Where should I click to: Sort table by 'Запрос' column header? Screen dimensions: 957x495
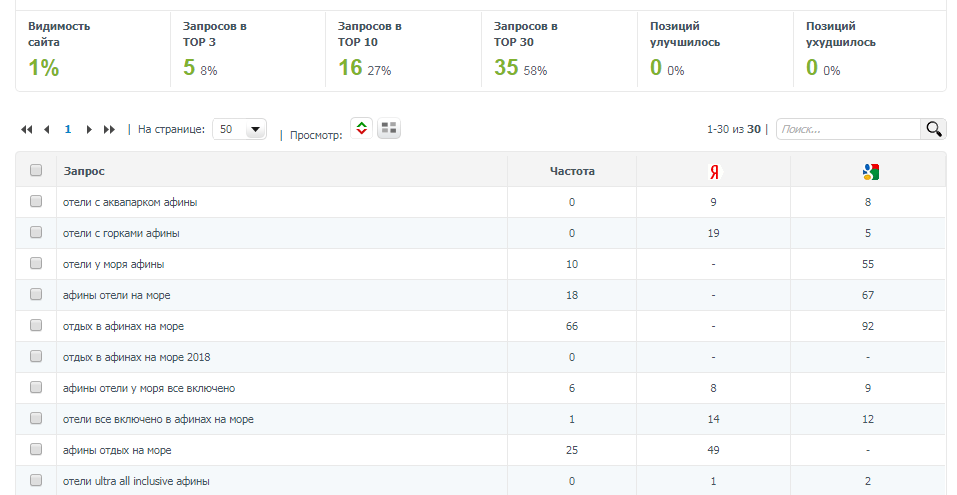[x=84, y=171]
